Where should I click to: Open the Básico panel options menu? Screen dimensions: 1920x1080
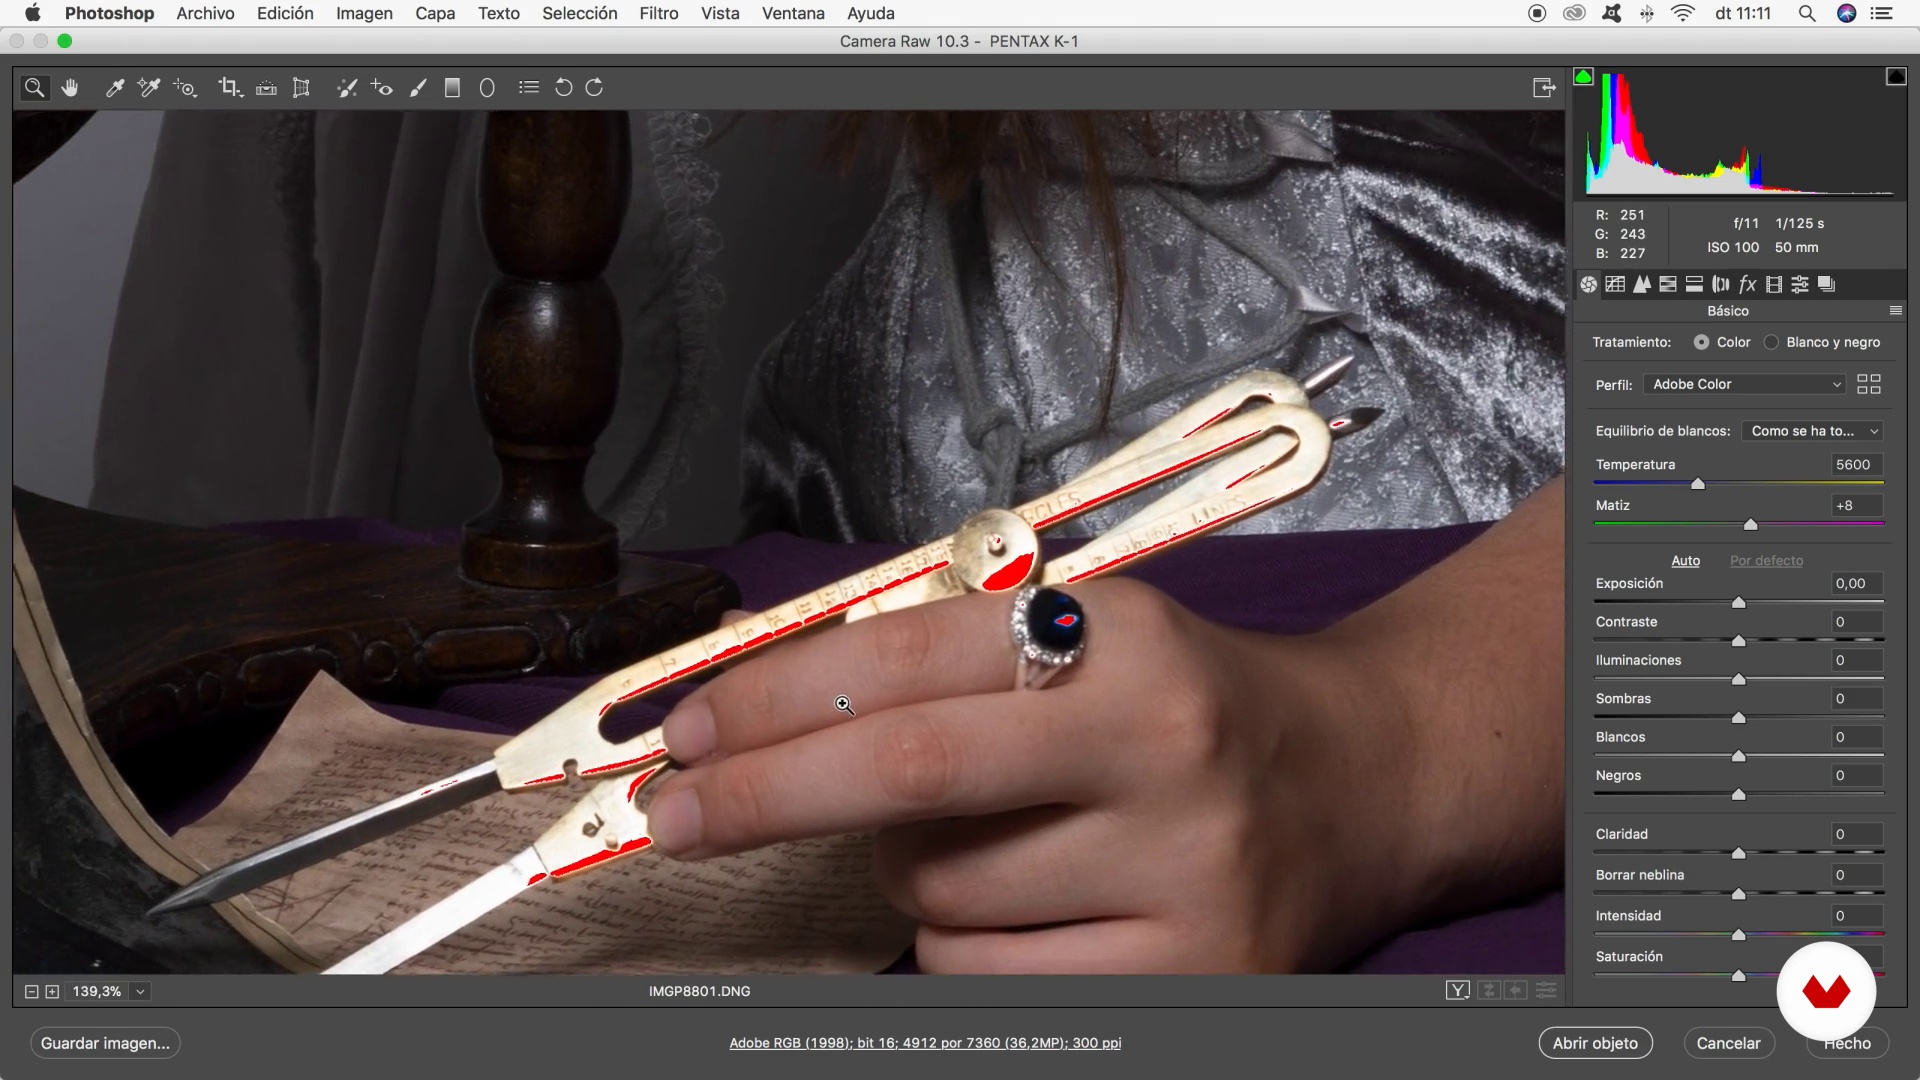[x=1895, y=311]
